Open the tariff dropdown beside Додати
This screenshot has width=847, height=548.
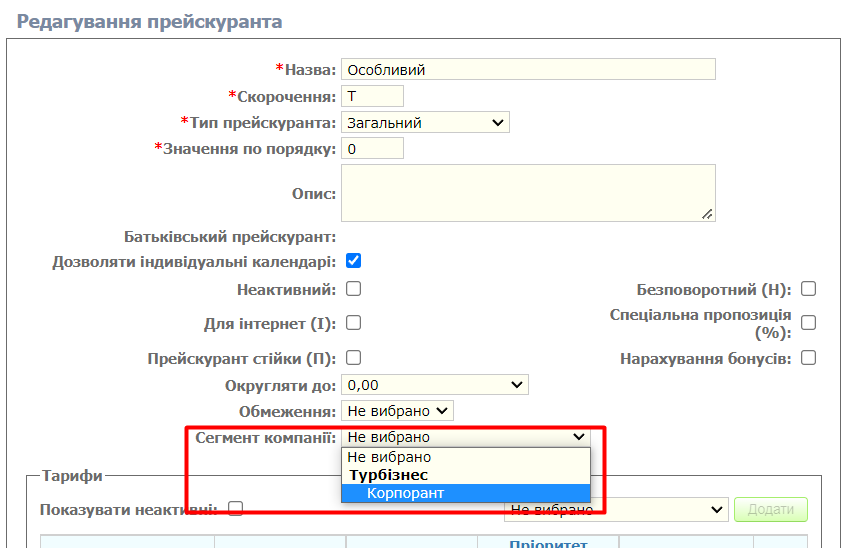pos(616,510)
